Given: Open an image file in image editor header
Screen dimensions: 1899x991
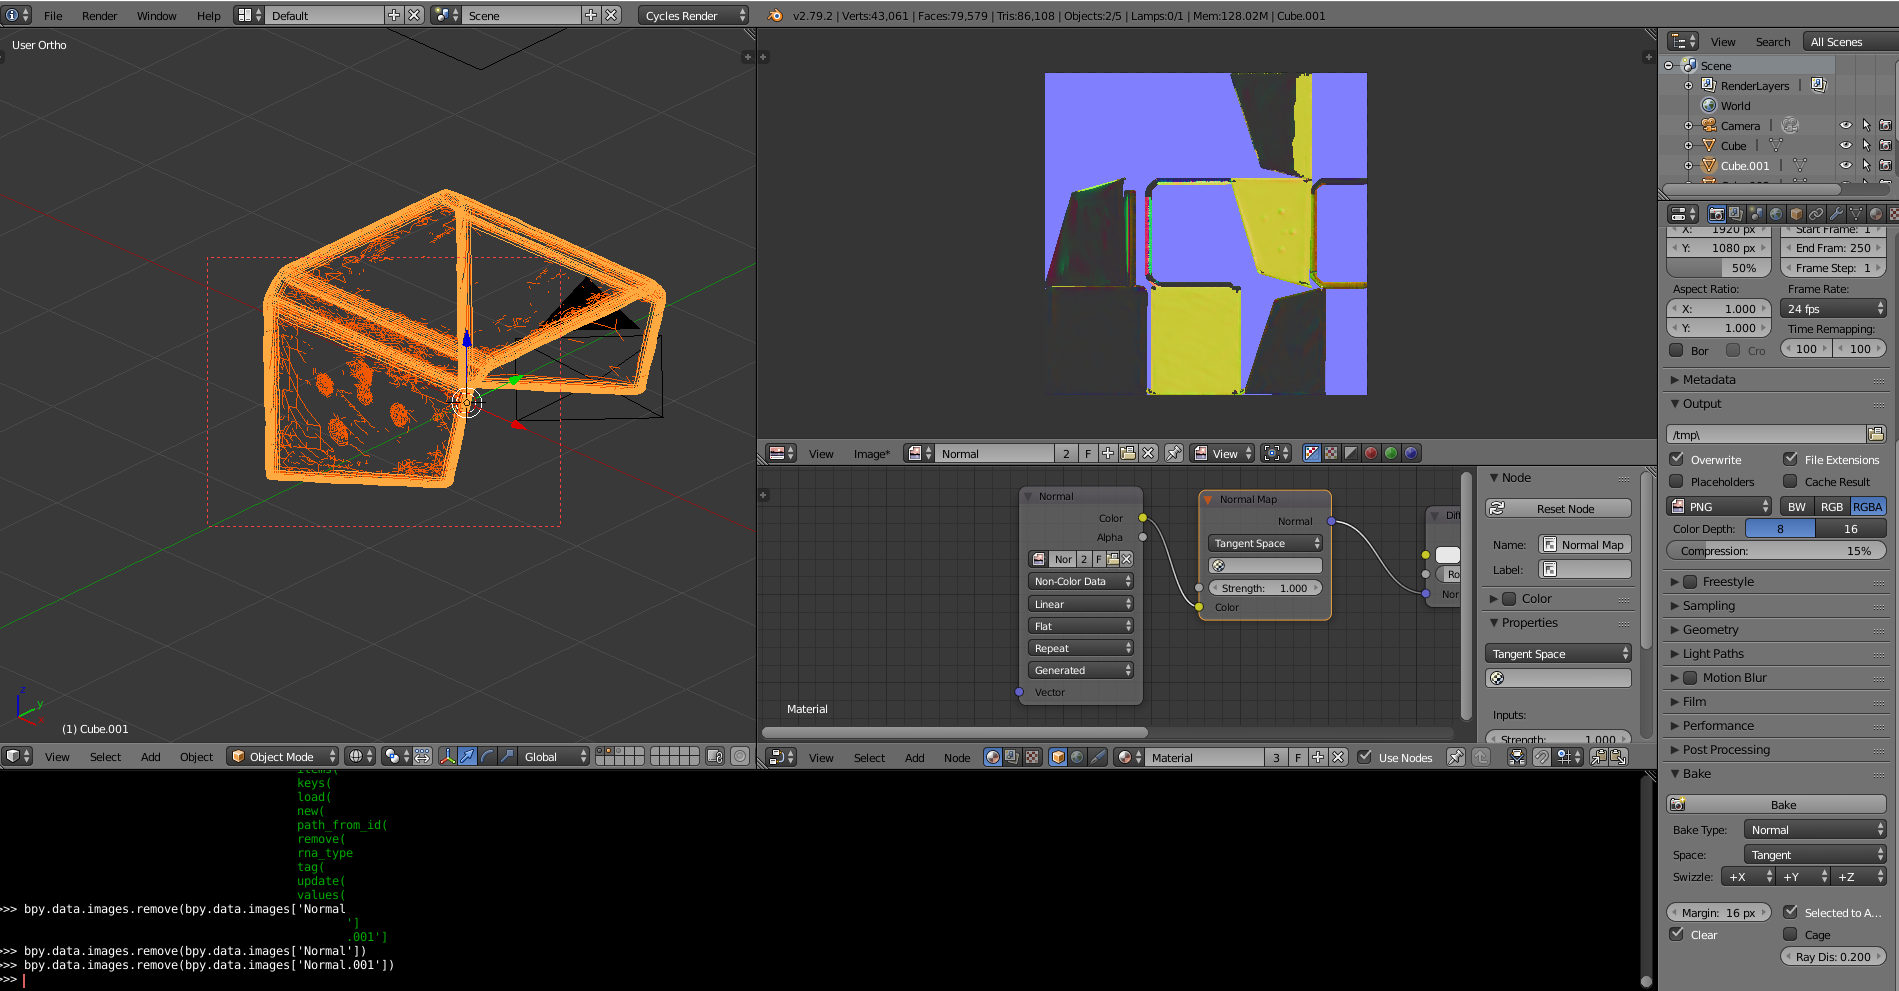Looking at the screenshot, I should (x=1128, y=453).
